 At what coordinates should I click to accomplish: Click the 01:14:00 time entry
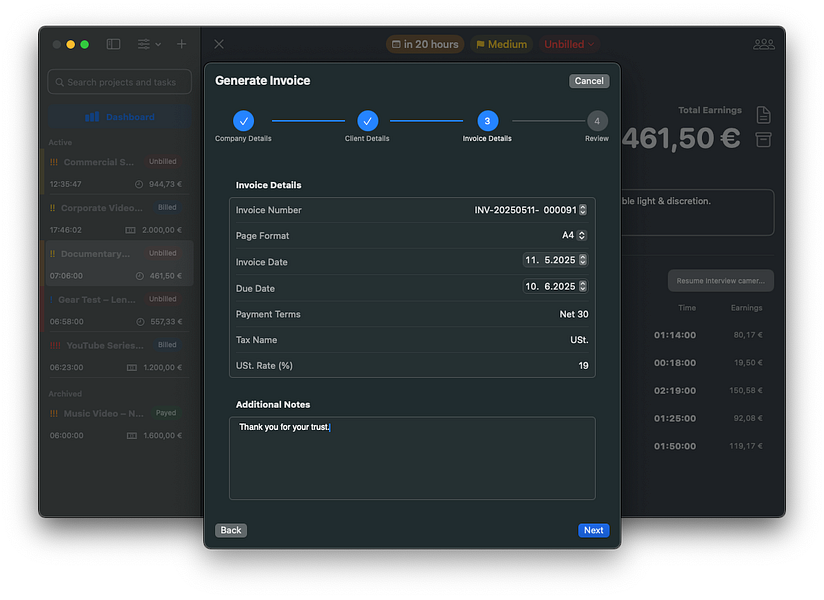coord(675,335)
